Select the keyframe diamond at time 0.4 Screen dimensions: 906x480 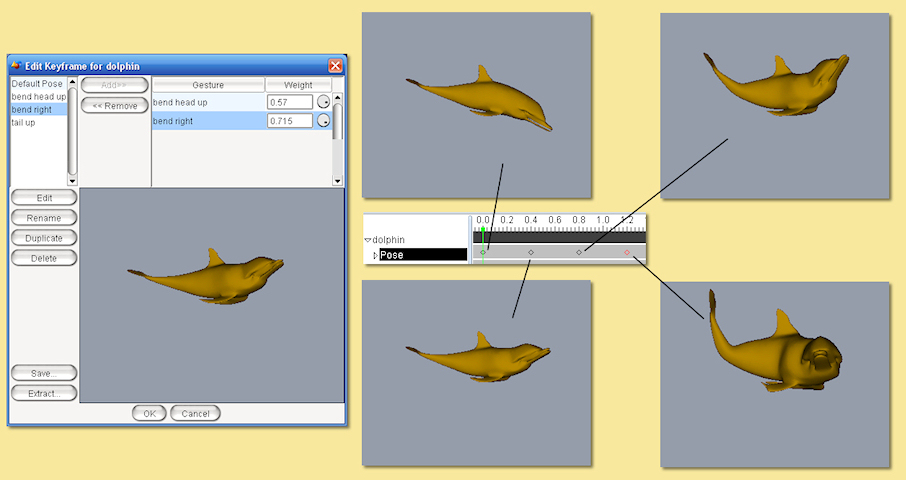coord(531,253)
